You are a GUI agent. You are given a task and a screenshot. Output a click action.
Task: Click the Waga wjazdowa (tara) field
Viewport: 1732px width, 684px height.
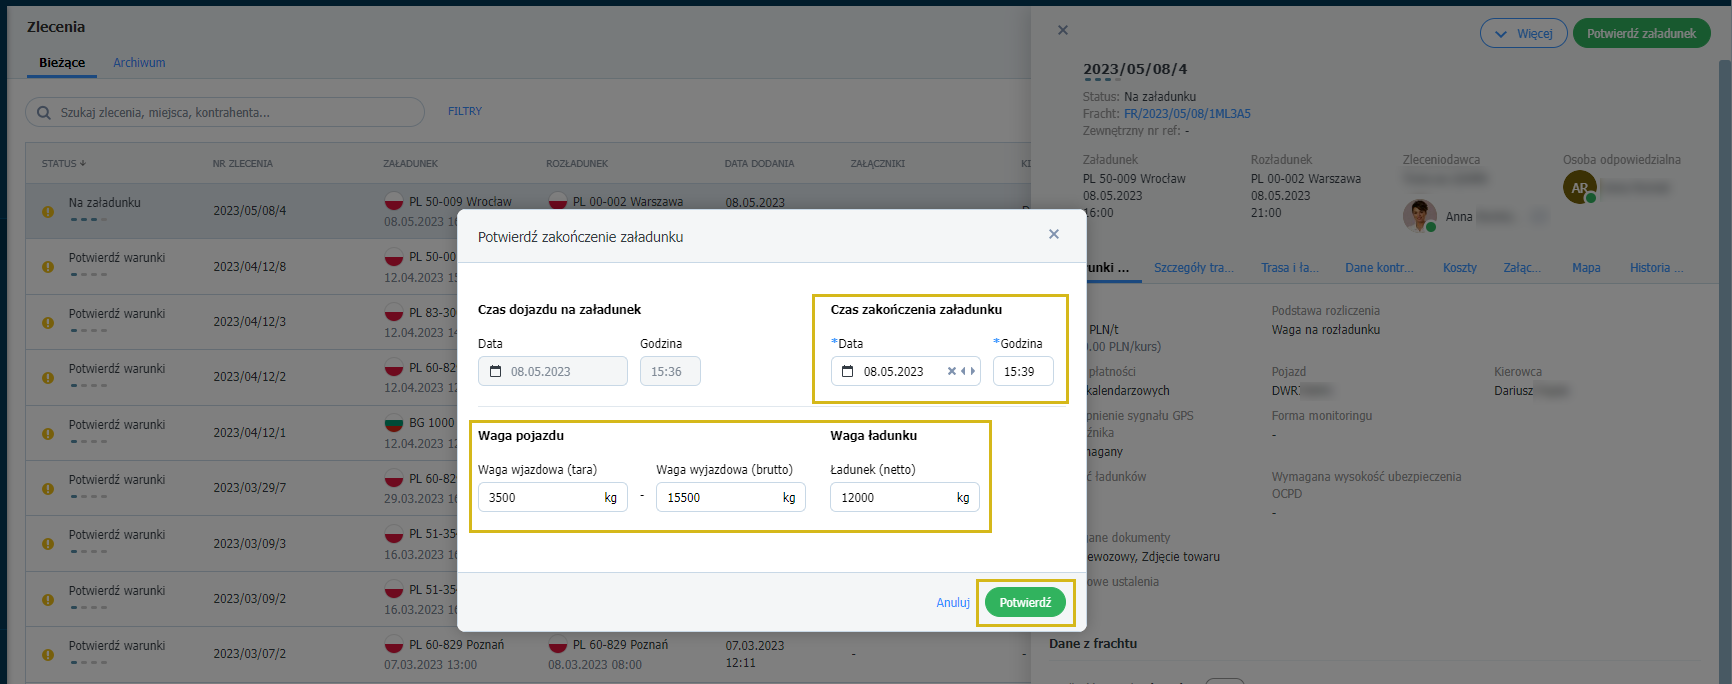coord(553,497)
